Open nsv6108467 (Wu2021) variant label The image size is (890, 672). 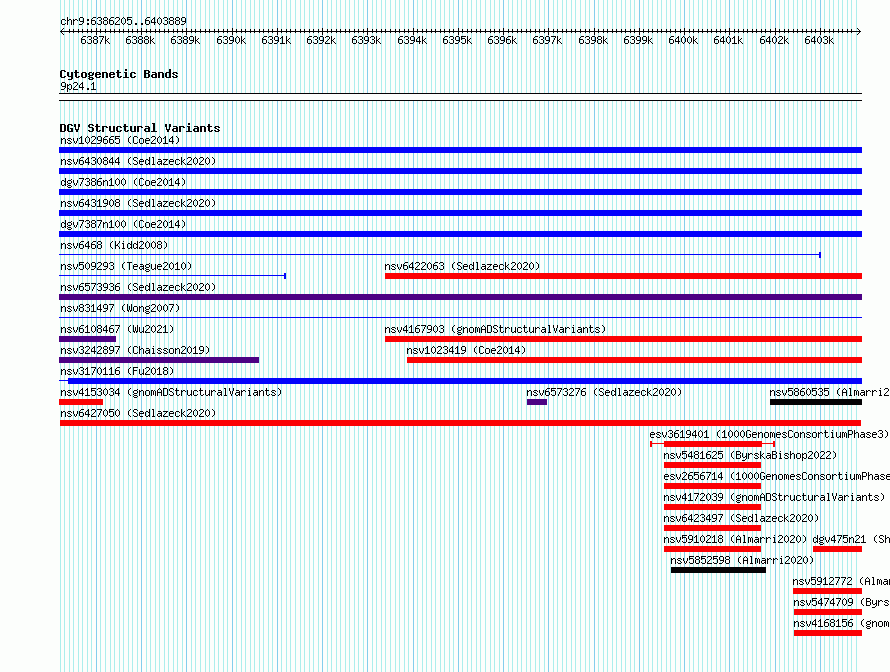coord(117,329)
